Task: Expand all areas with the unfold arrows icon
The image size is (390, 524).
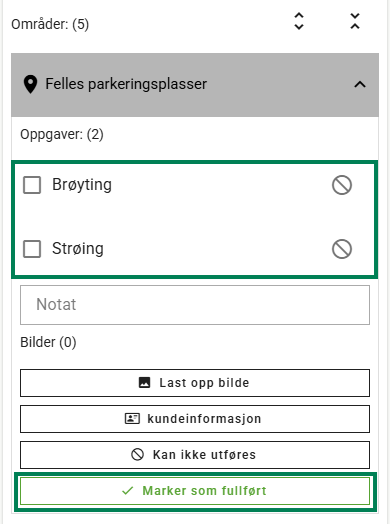Action: click(x=299, y=21)
